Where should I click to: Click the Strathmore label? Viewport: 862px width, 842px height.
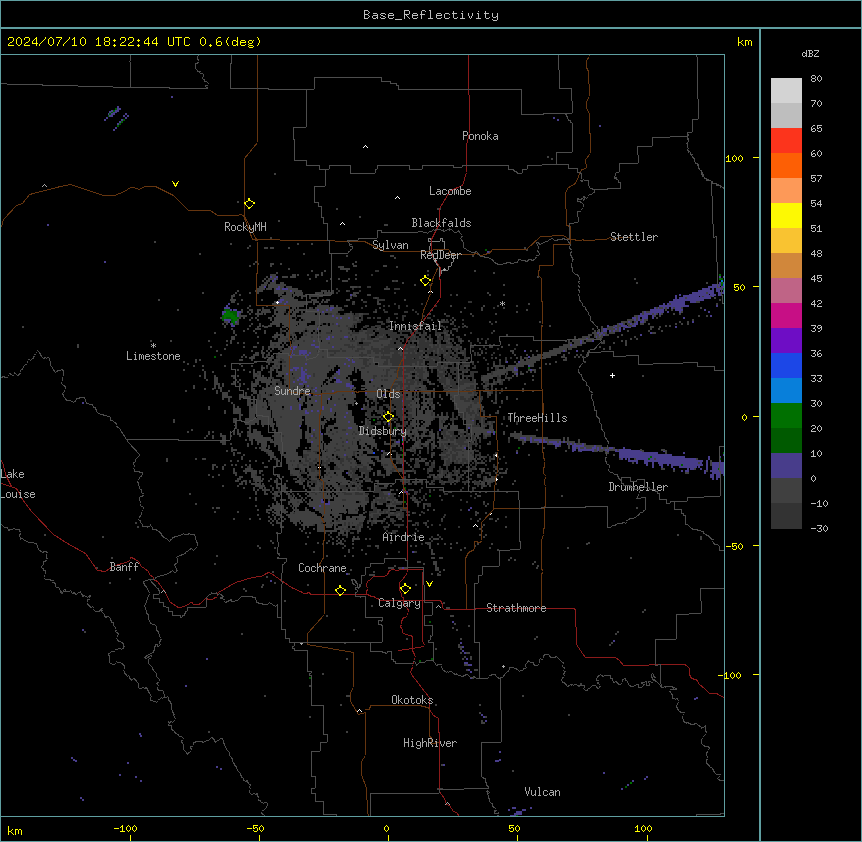tap(516, 608)
